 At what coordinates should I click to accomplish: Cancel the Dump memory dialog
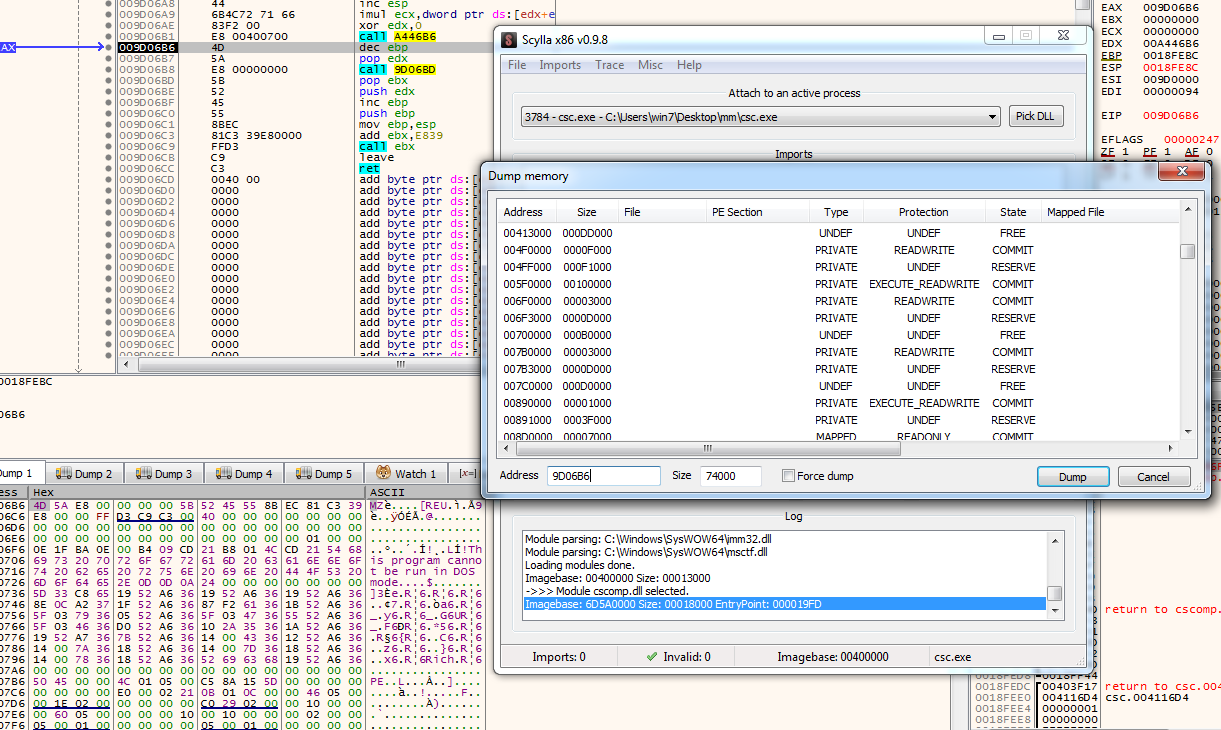click(x=1153, y=477)
